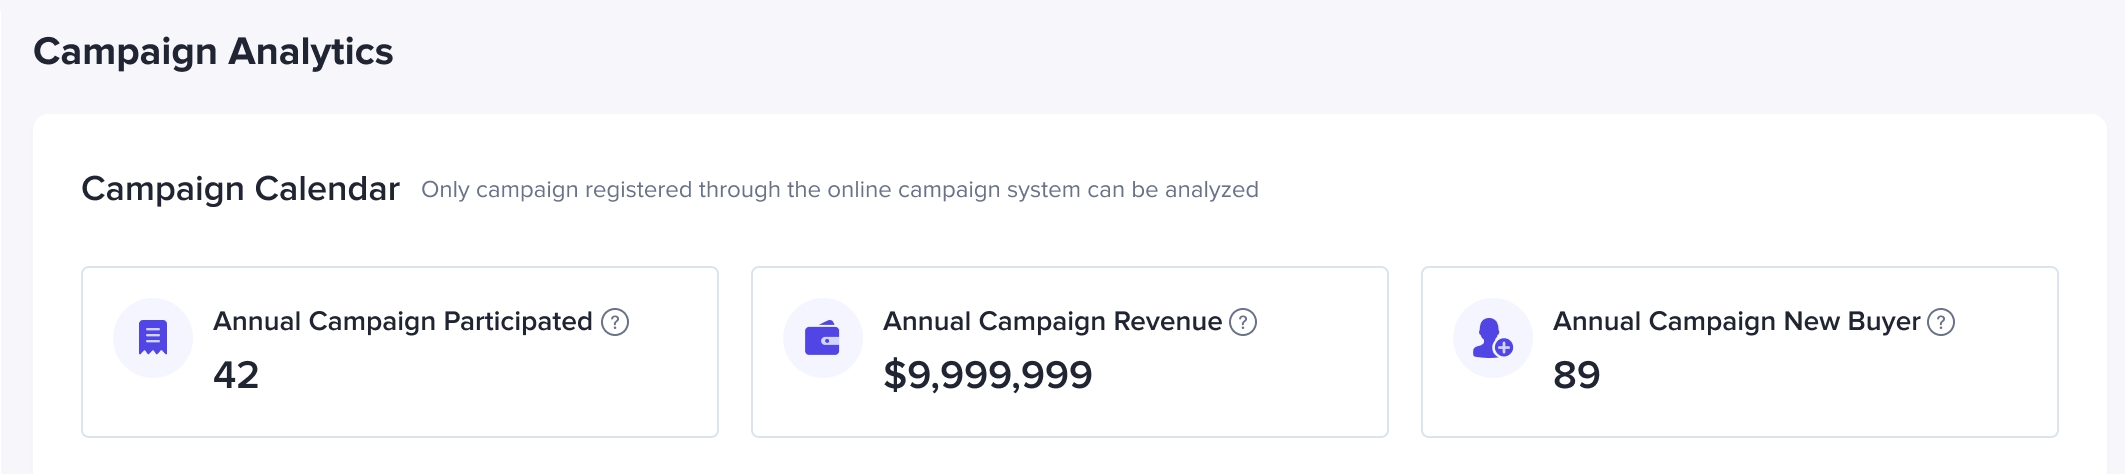Show help for Annual Campaign New Buyer

[1941, 322]
